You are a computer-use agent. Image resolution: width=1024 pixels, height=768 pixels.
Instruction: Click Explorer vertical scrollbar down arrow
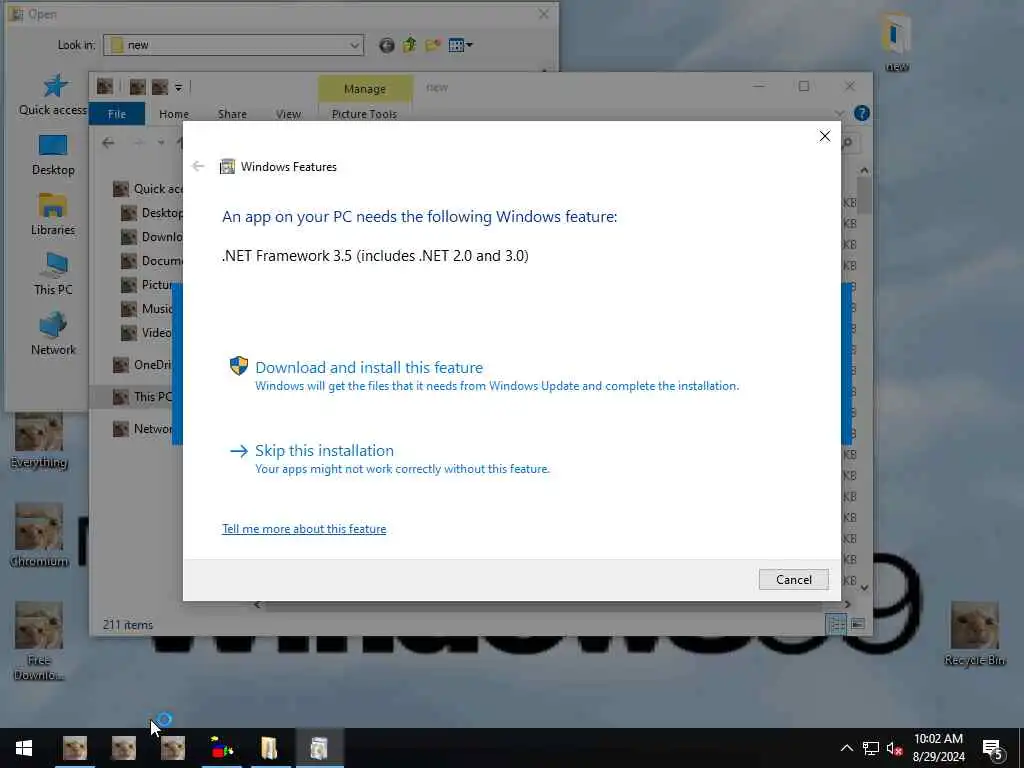click(864, 588)
